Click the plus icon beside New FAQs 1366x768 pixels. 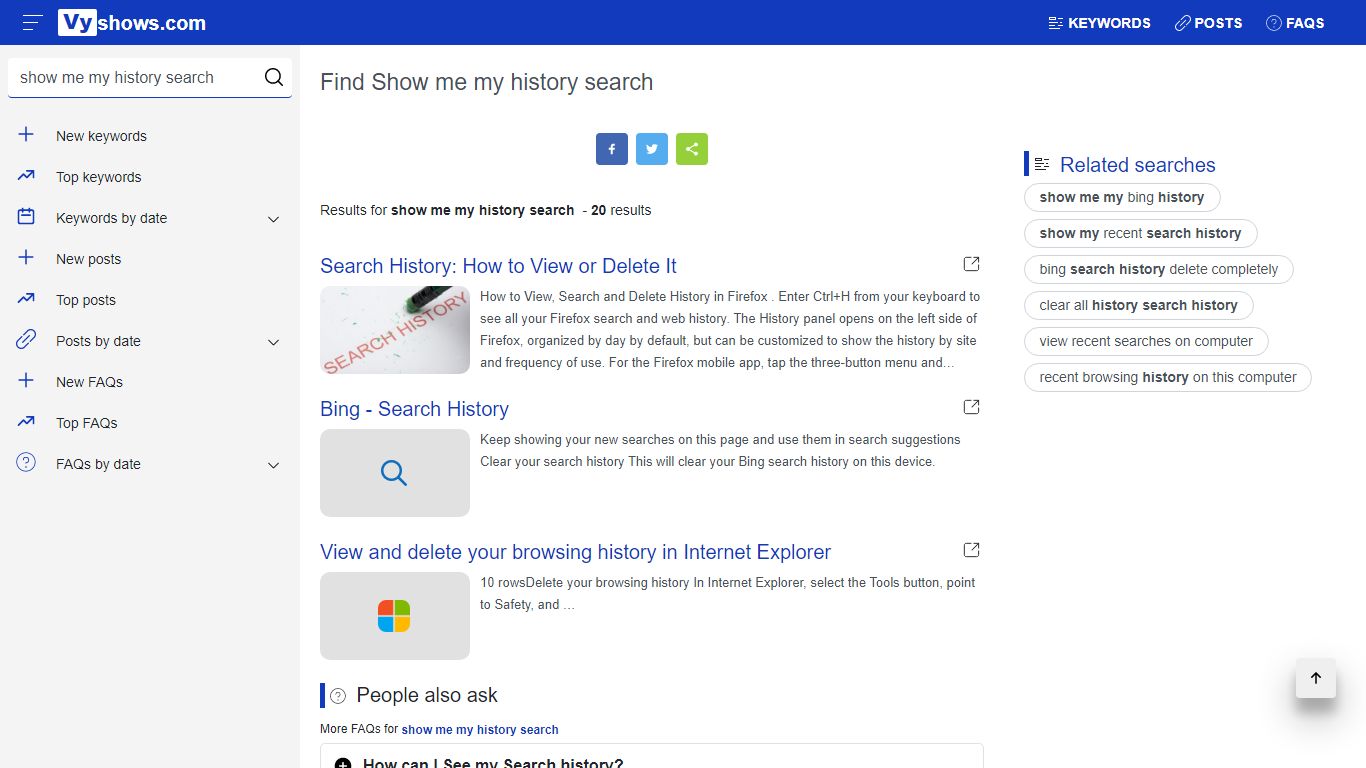point(26,380)
